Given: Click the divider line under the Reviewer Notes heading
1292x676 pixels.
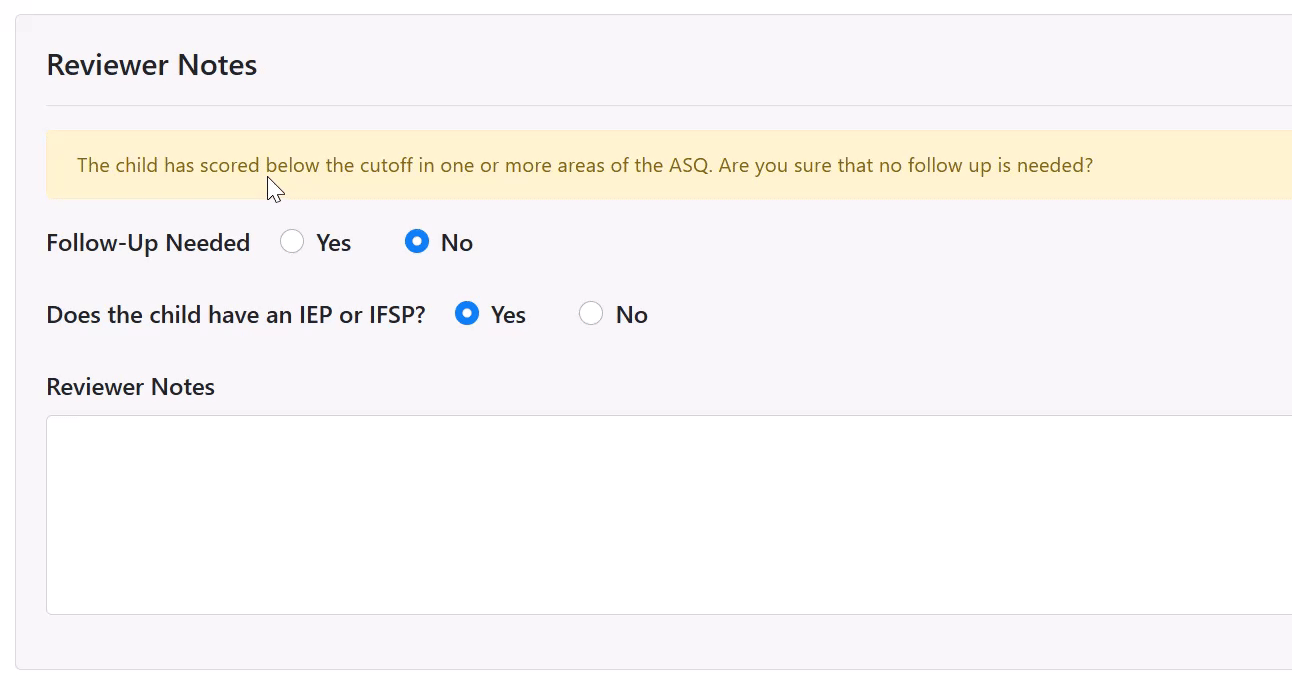Looking at the screenshot, I should pos(669,105).
